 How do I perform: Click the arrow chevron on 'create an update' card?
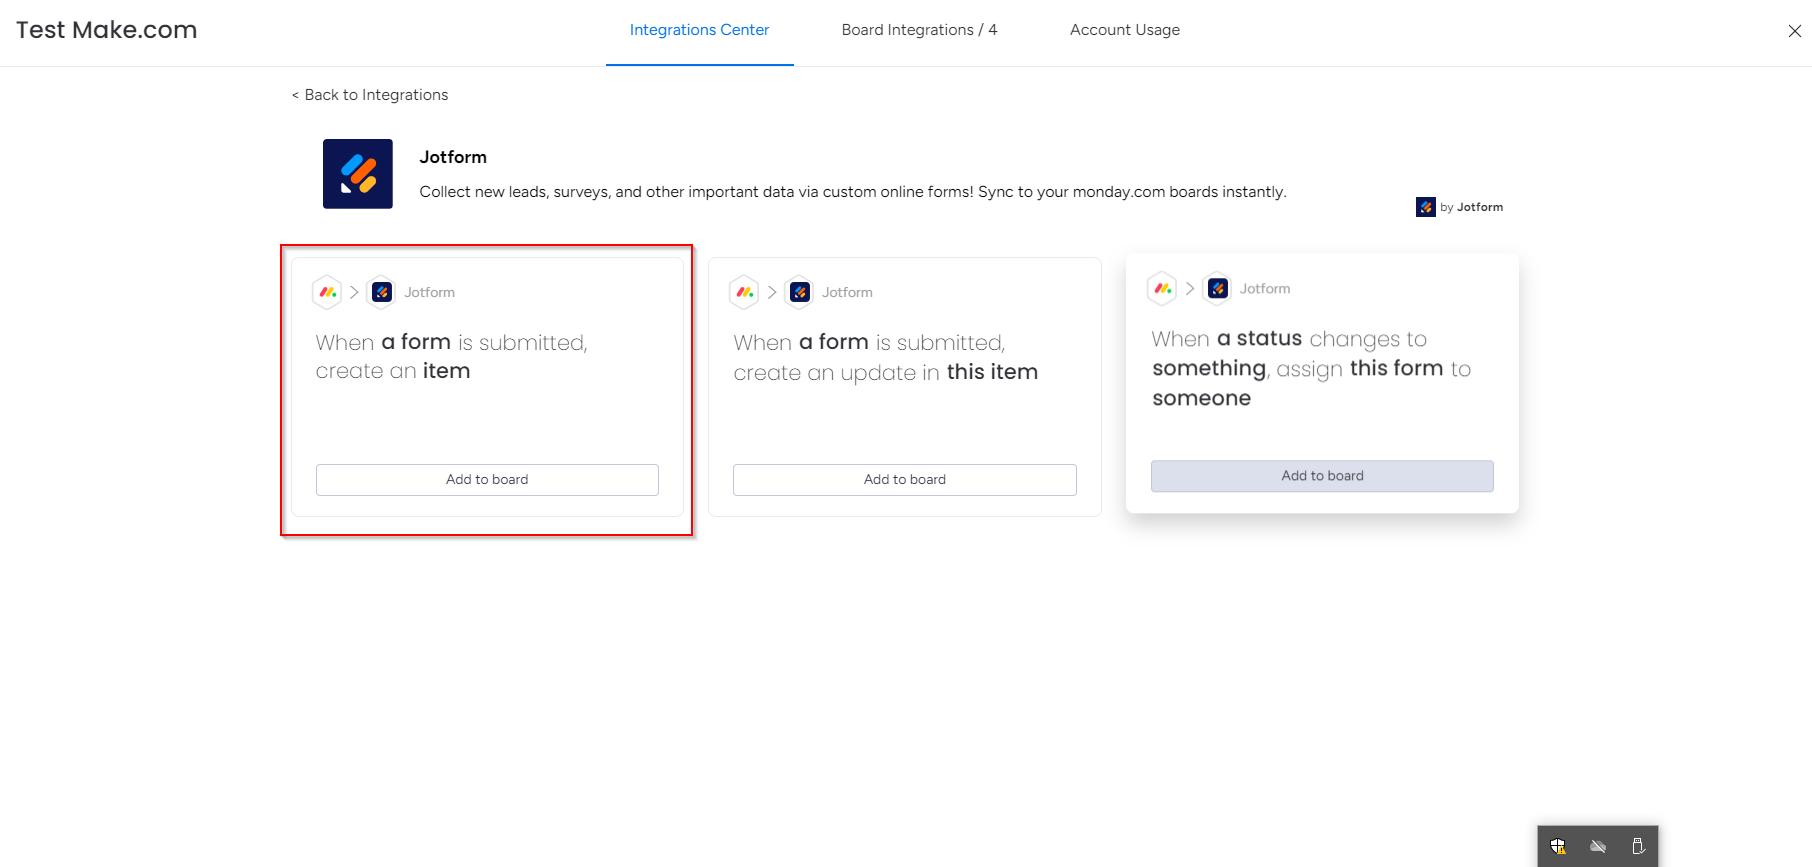[772, 292]
